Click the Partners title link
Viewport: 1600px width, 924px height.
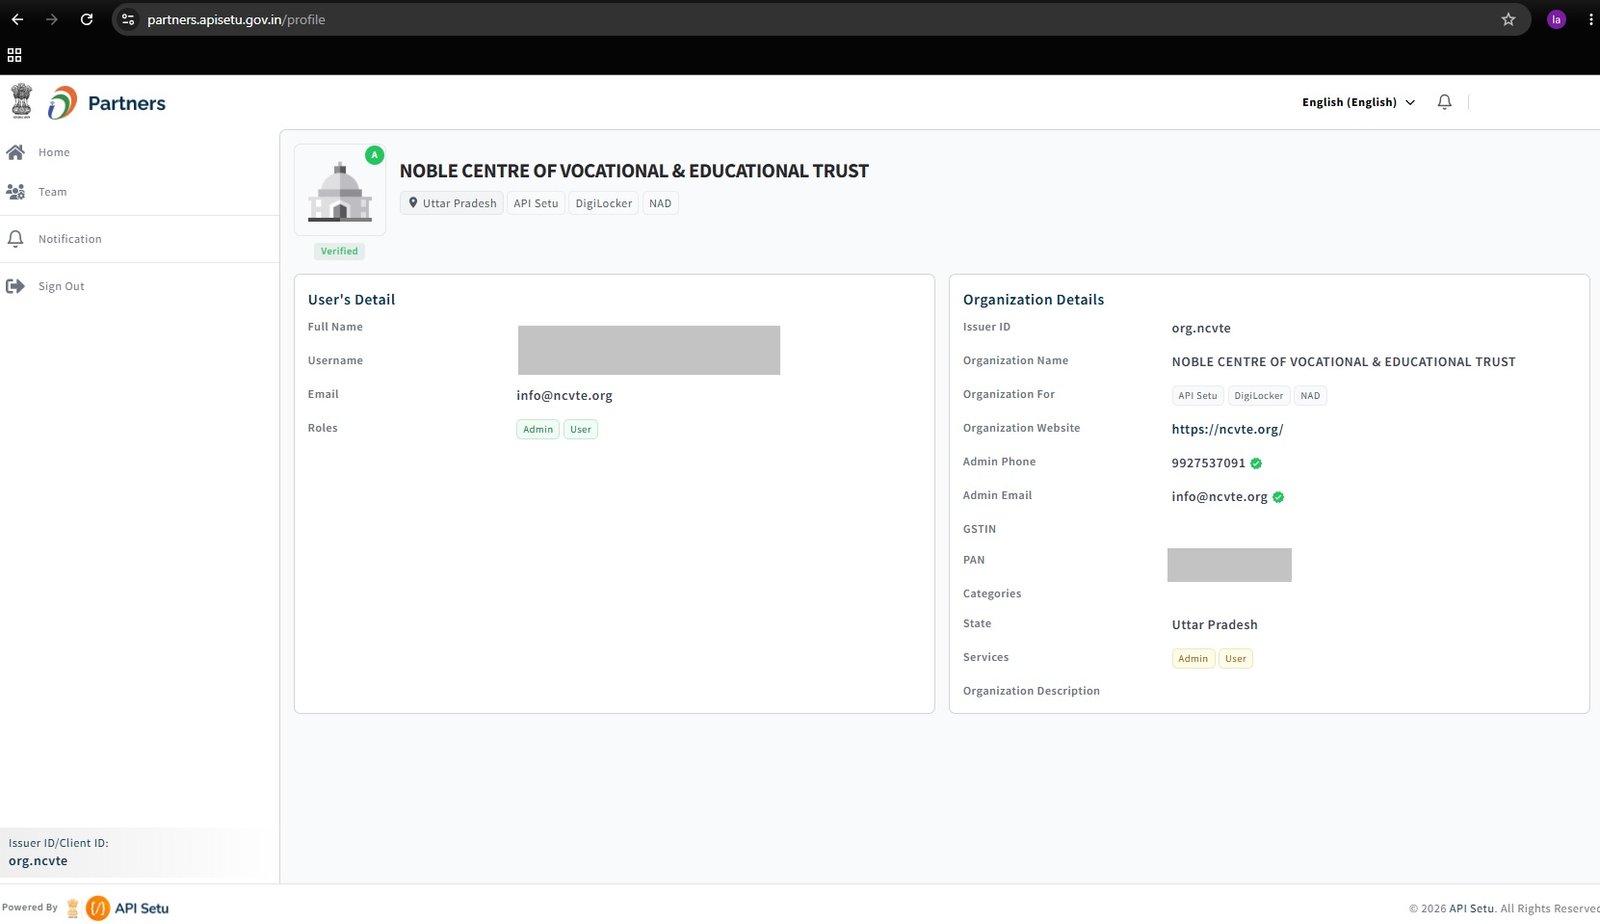tap(127, 103)
